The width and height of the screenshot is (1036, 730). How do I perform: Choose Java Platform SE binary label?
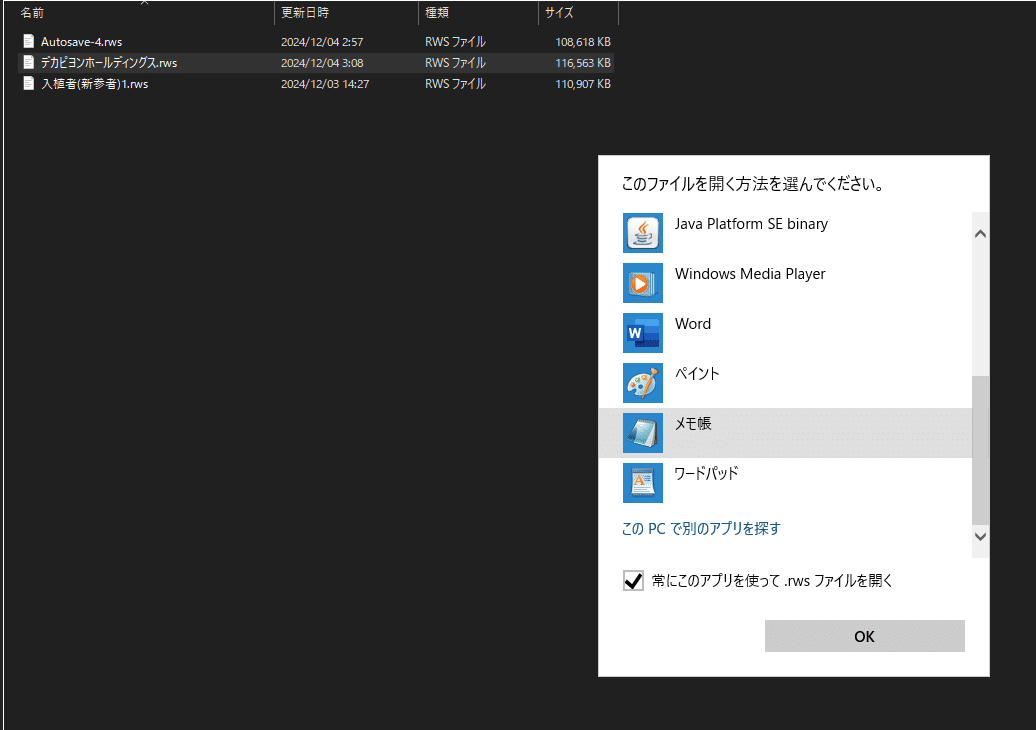coord(751,224)
